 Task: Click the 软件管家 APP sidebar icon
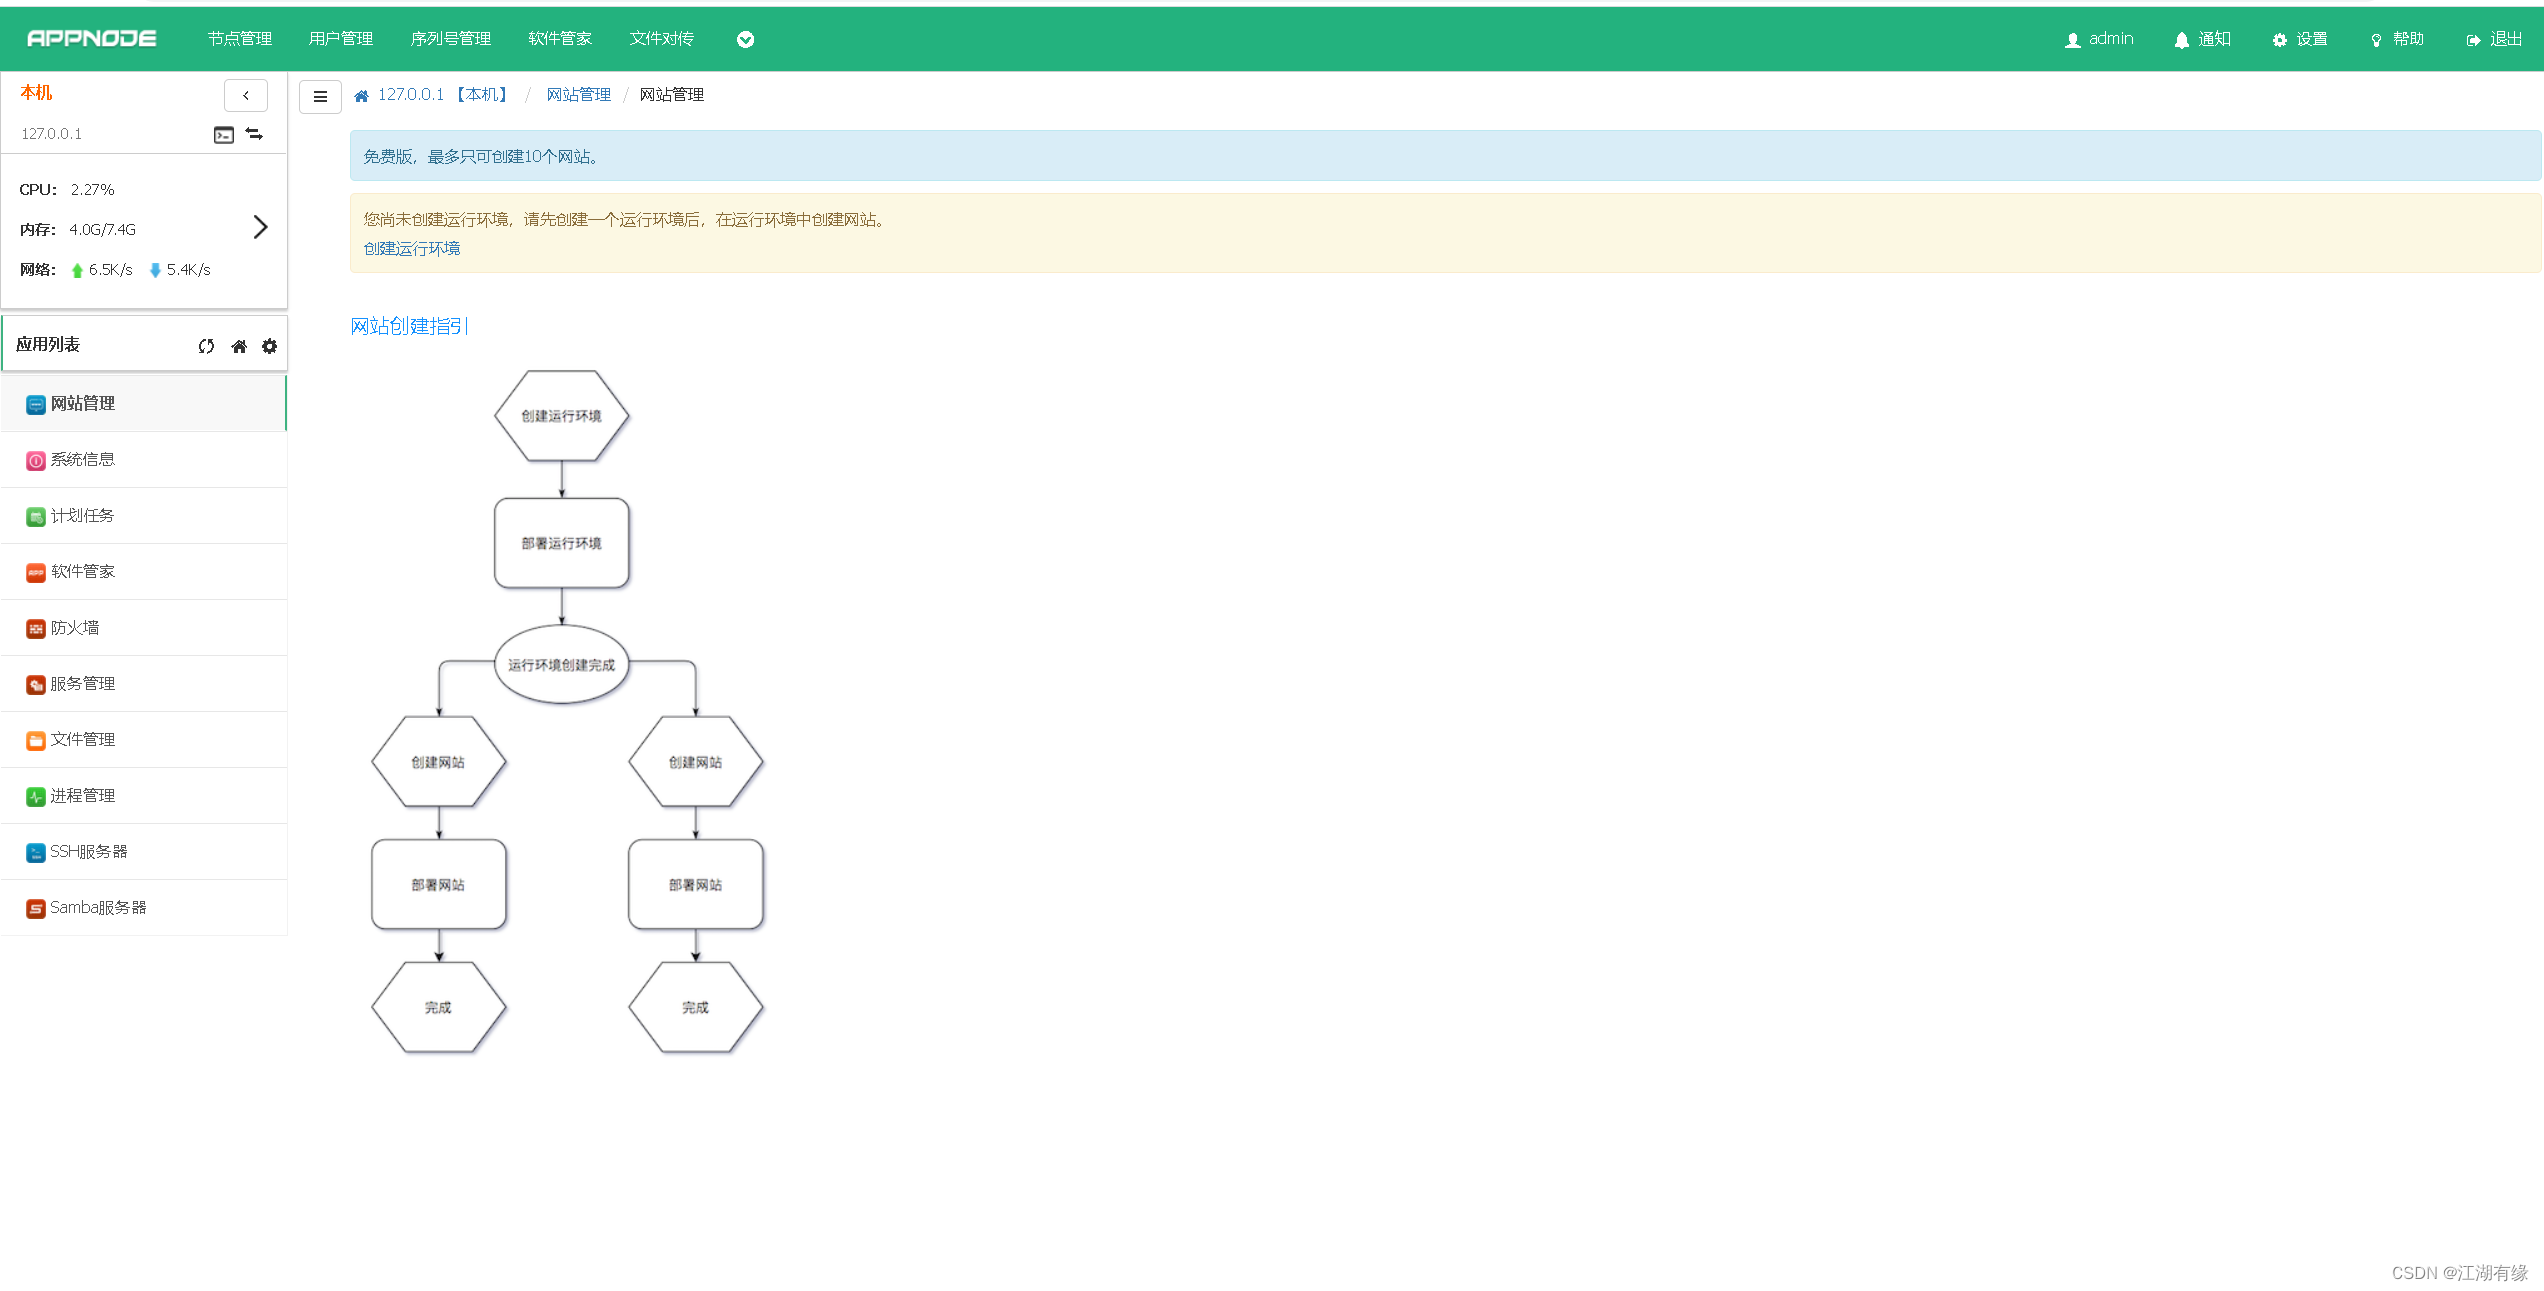36,572
